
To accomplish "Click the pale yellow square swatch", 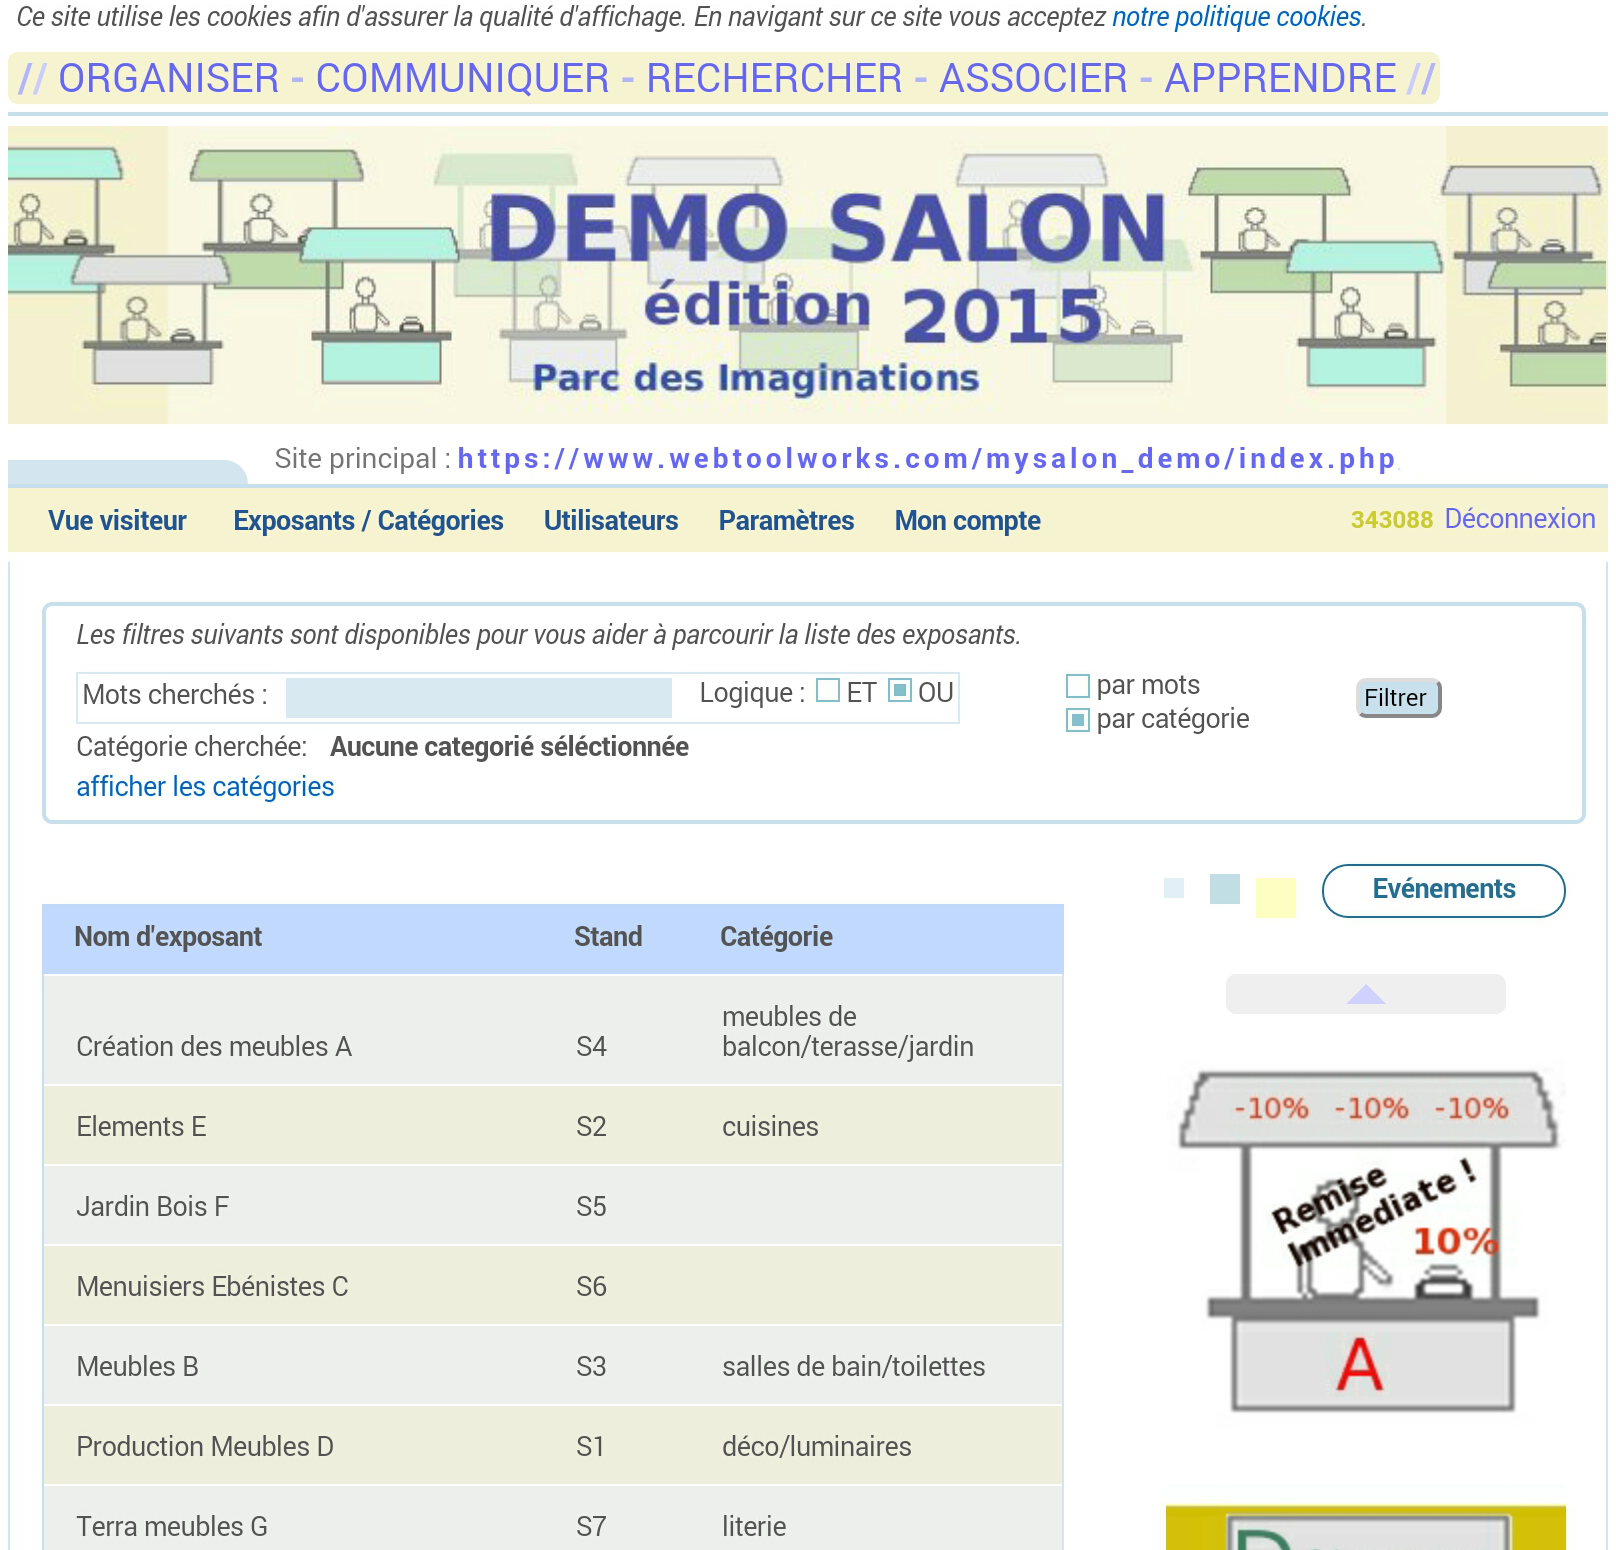I will pos(1275,897).
